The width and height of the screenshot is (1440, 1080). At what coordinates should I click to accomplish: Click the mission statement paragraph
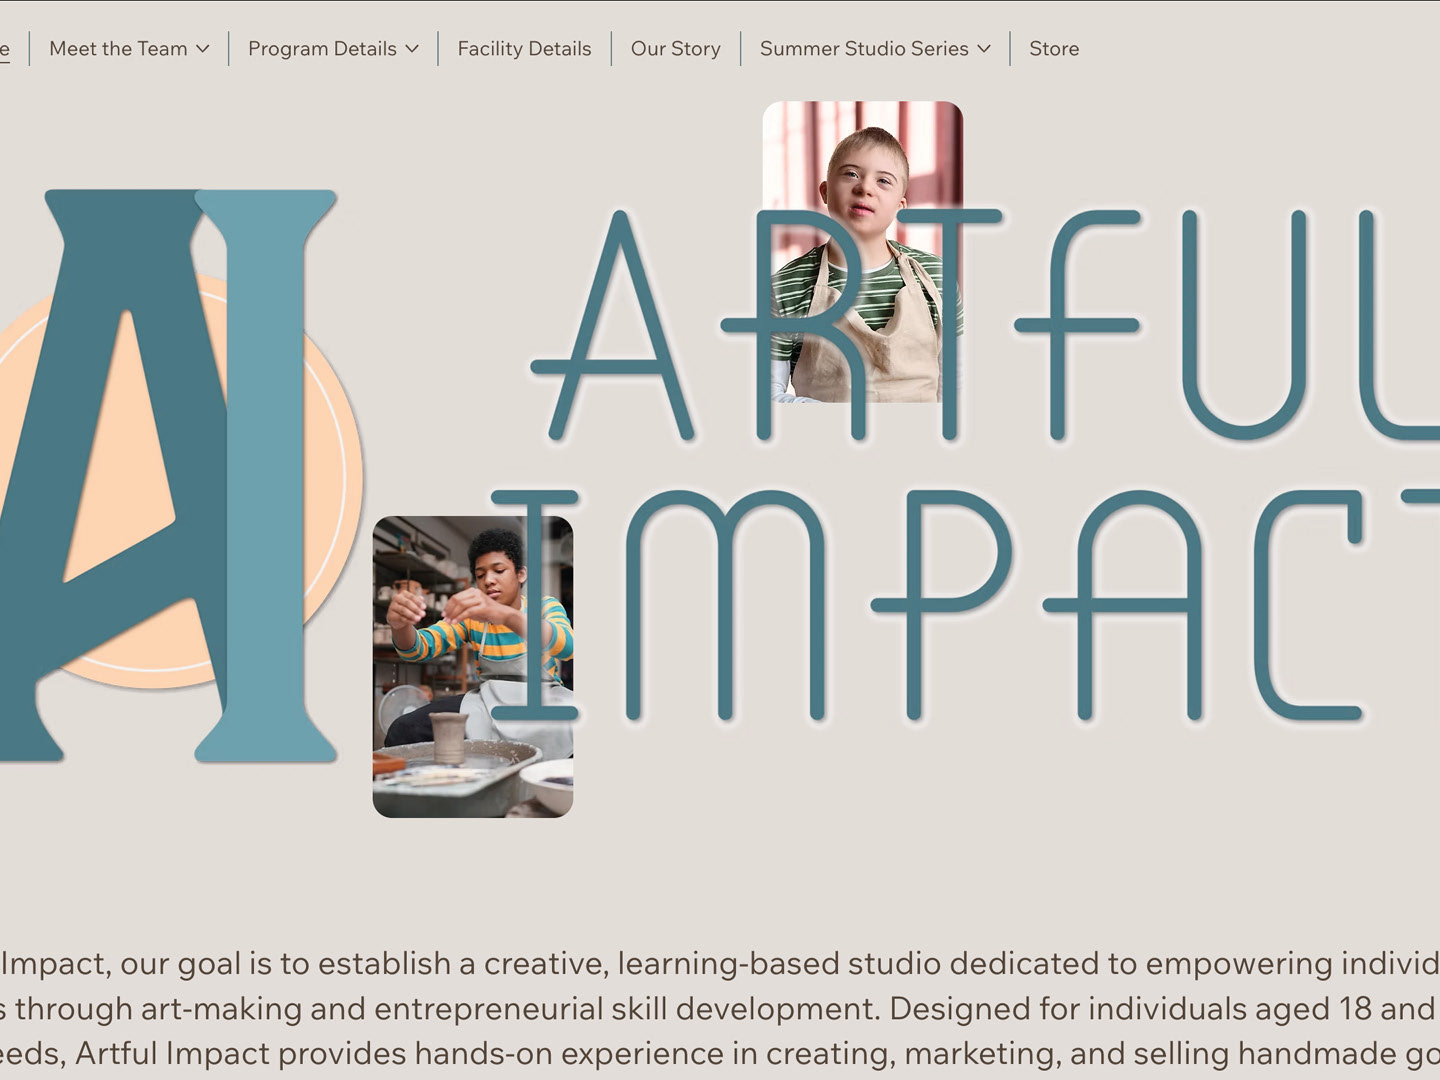720,1008
